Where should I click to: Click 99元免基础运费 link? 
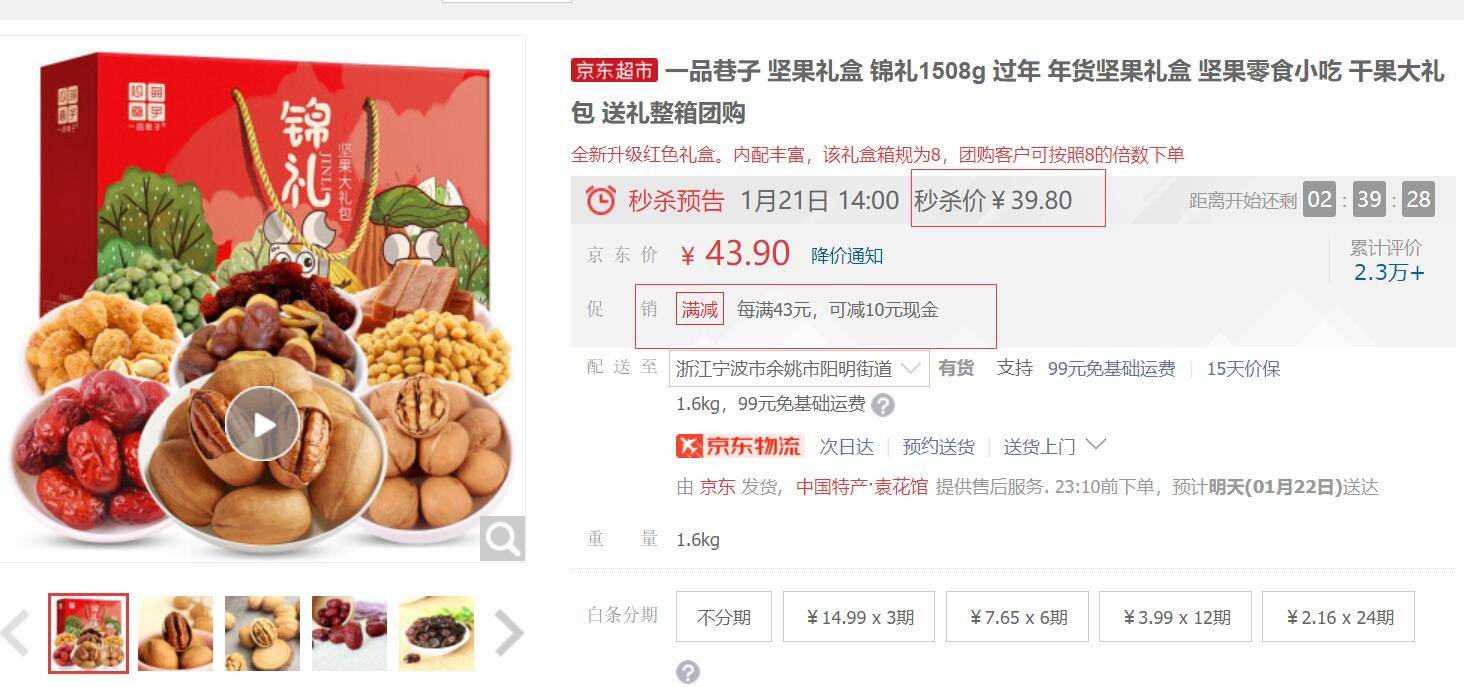coord(1111,369)
